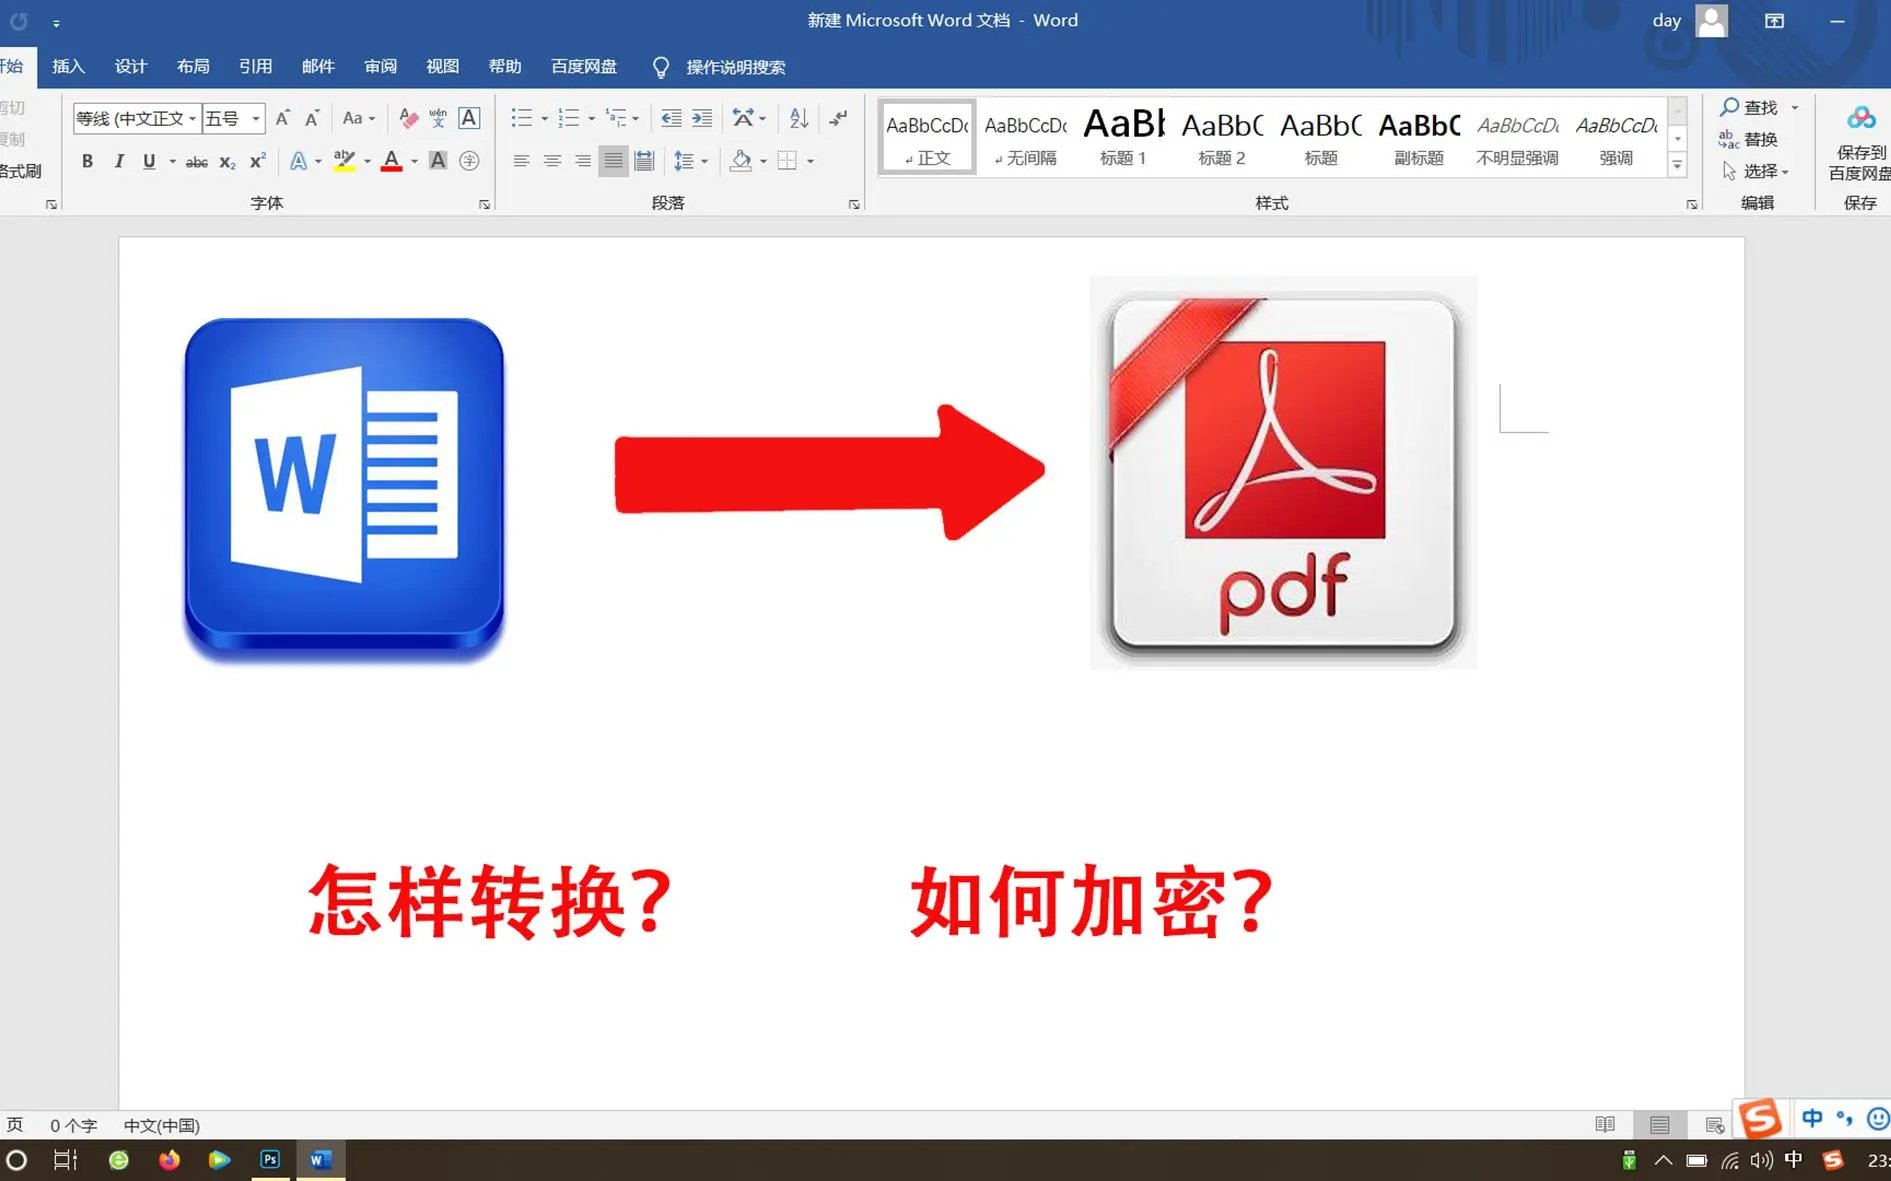Apply distributed alignment icon
This screenshot has width=1891, height=1181.
tap(644, 161)
